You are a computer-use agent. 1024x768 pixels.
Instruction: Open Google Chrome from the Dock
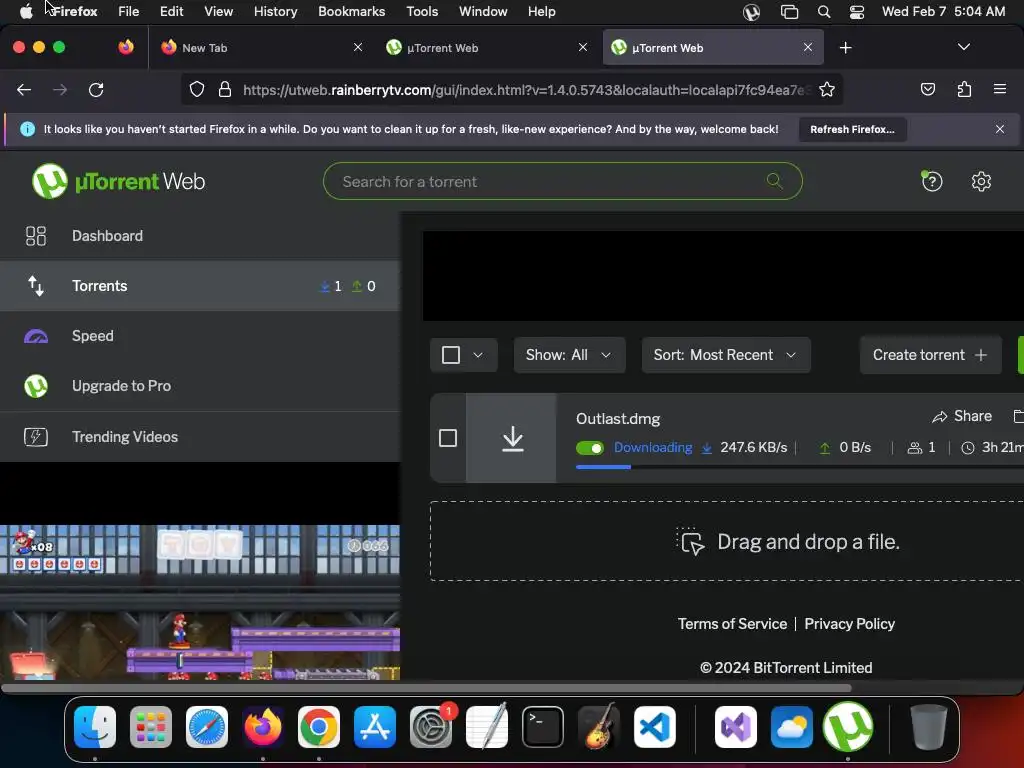click(x=319, y=726)
